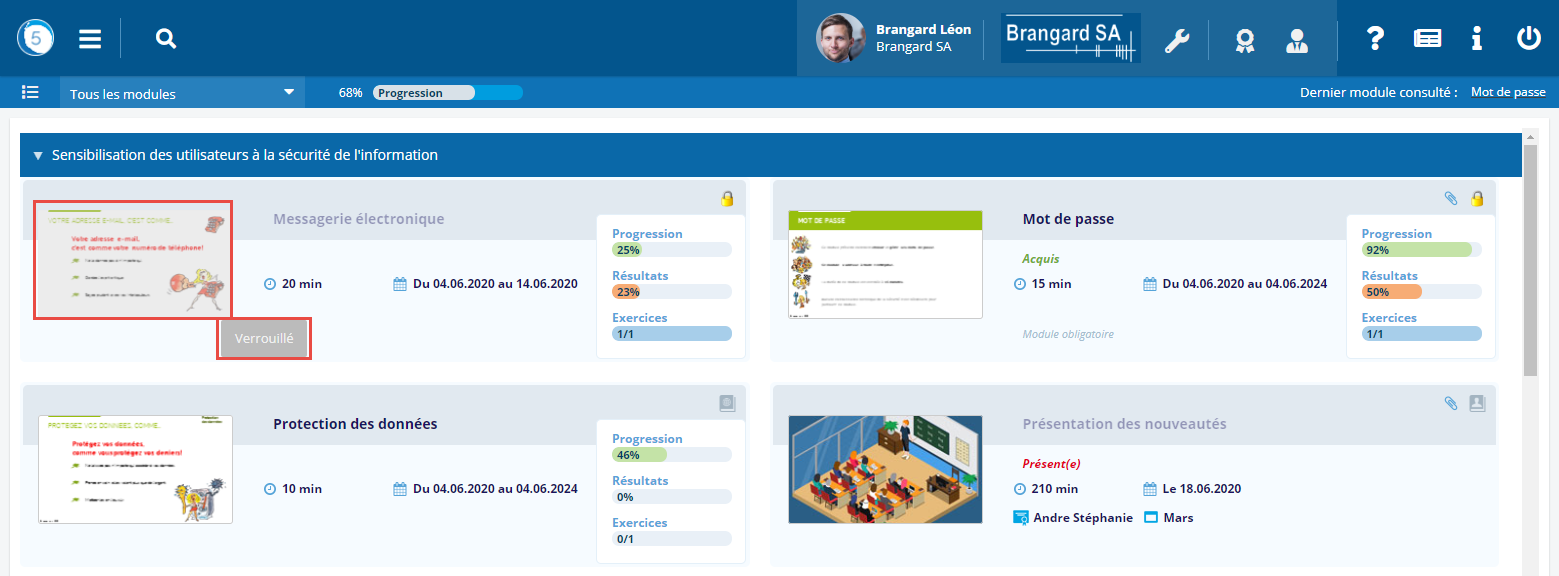The image size is (1559, 576).
Task: Click the information 'i' icon
Action: point(1476,39)
